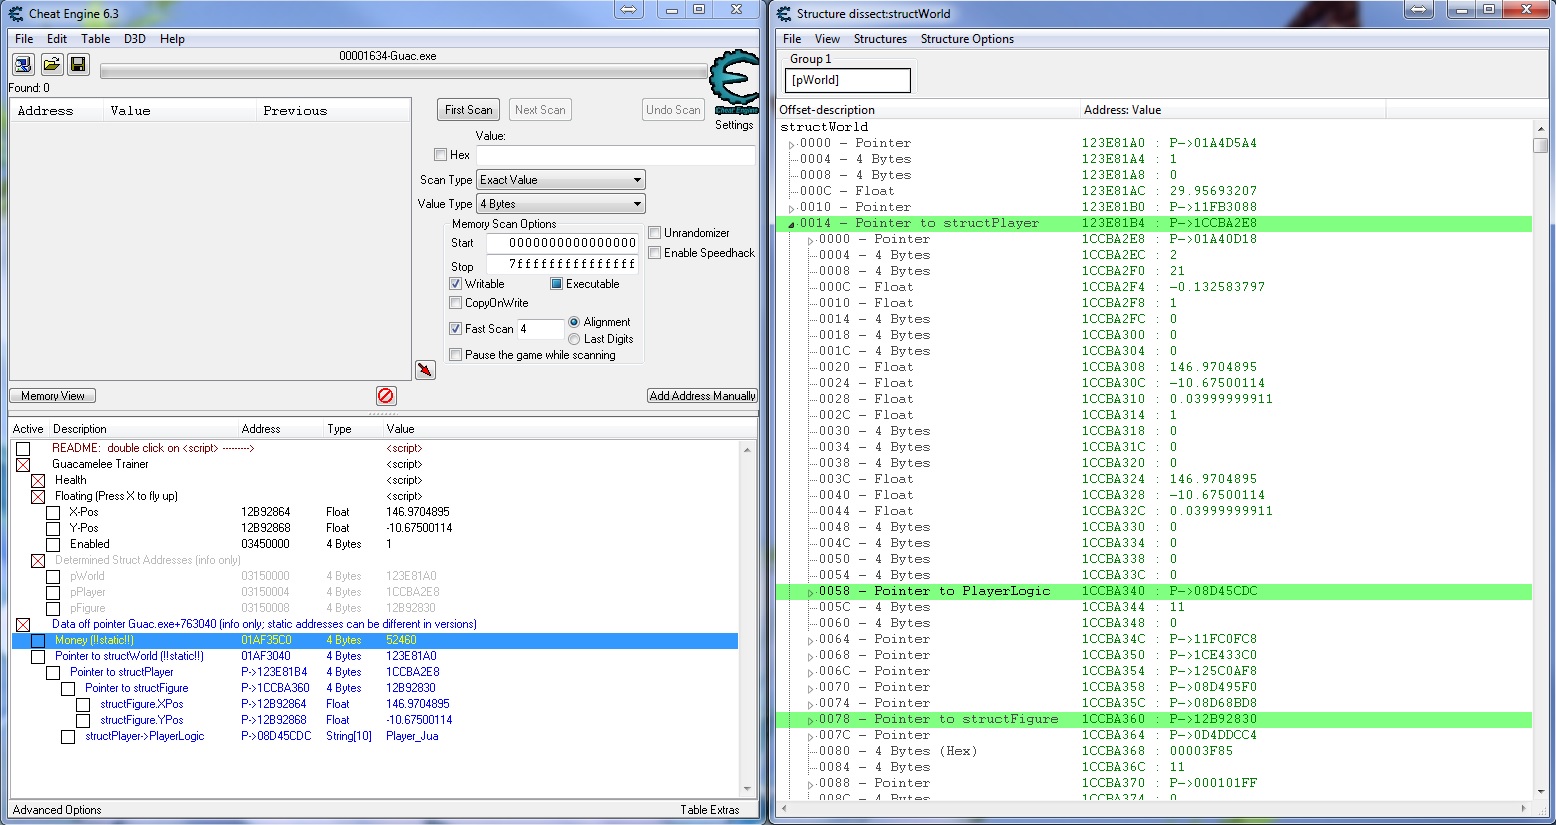The width and height of the screenshot is (1556, 825).
Task: Expand the 0010 Pointer node
Action: coord(791,208)
